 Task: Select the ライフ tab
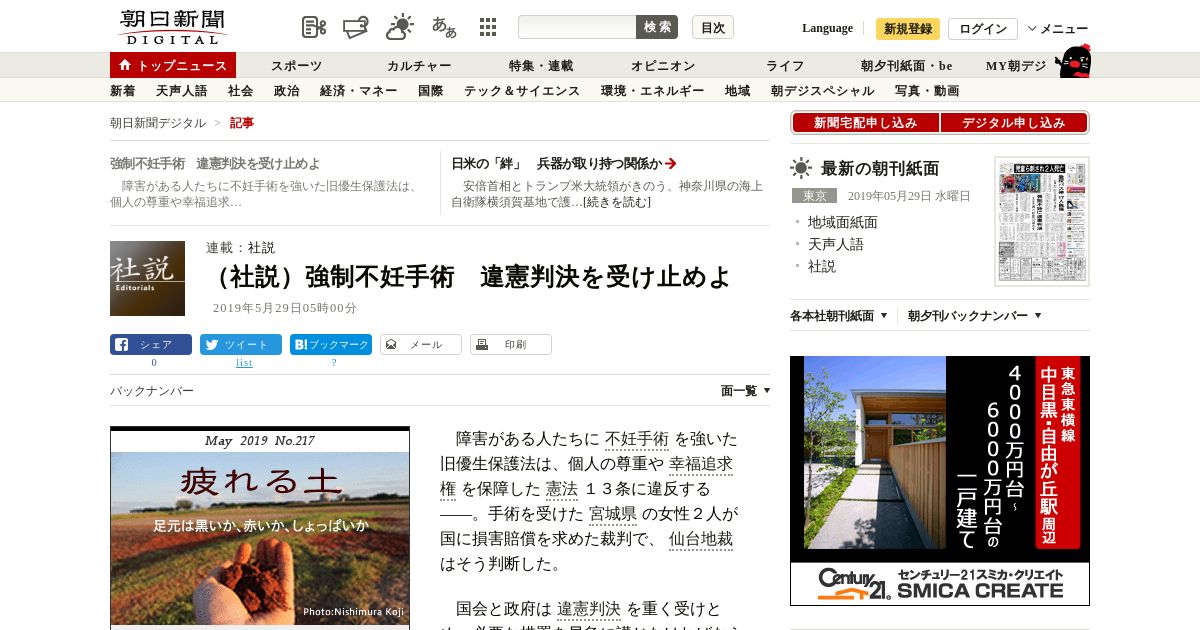click(785, 66)
